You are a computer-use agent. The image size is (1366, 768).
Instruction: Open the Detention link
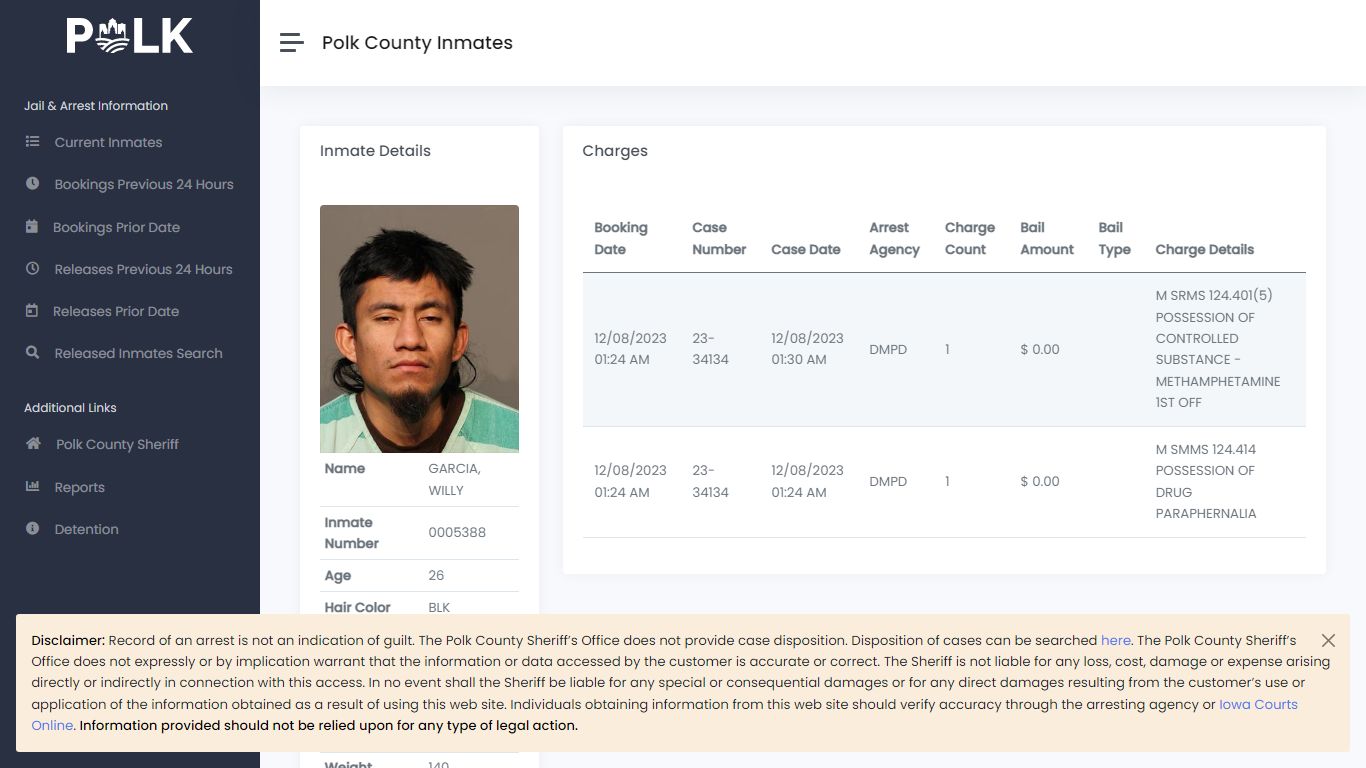pos(86,529)
